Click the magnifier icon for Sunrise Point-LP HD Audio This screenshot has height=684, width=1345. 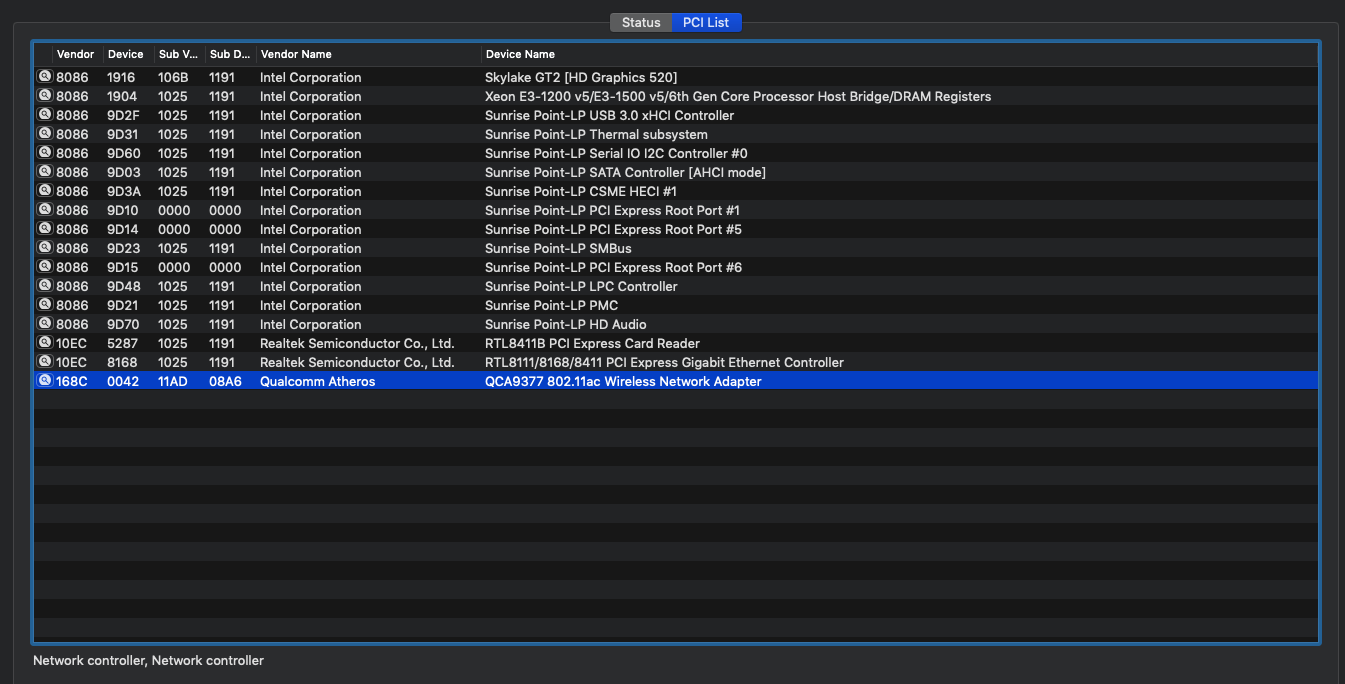click(x=44, y=324)
